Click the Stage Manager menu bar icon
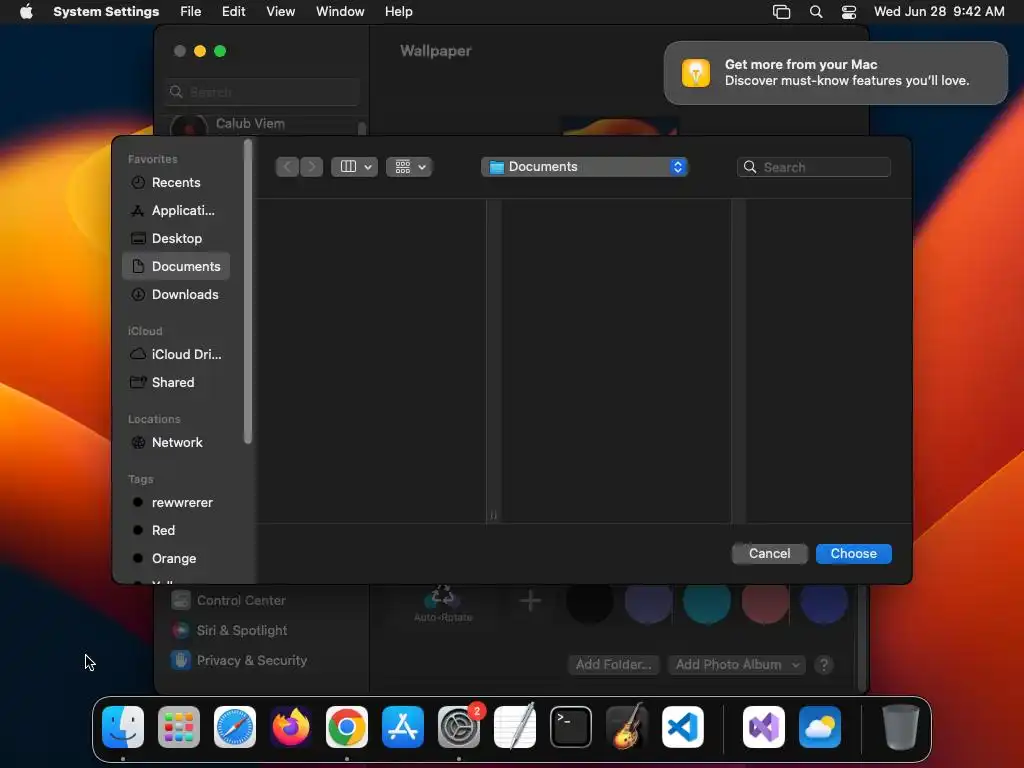Image resolution: width=1024 pixels, height=768 pixels. [x=782, y=12]
